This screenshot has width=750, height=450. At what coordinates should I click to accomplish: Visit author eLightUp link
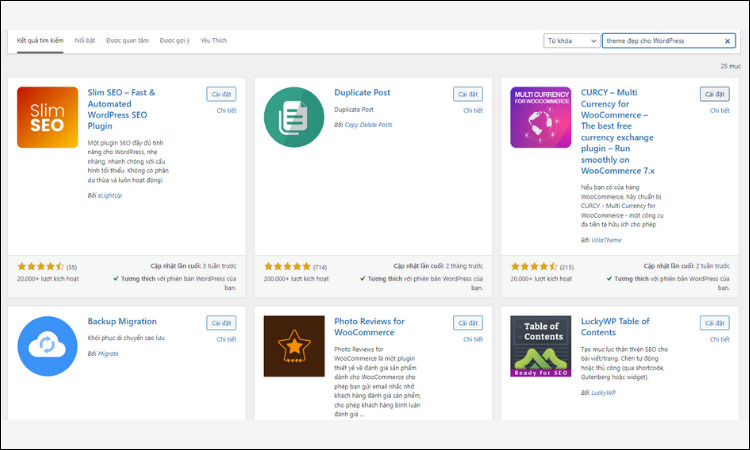pyautogui.click(x=110, y=195)
